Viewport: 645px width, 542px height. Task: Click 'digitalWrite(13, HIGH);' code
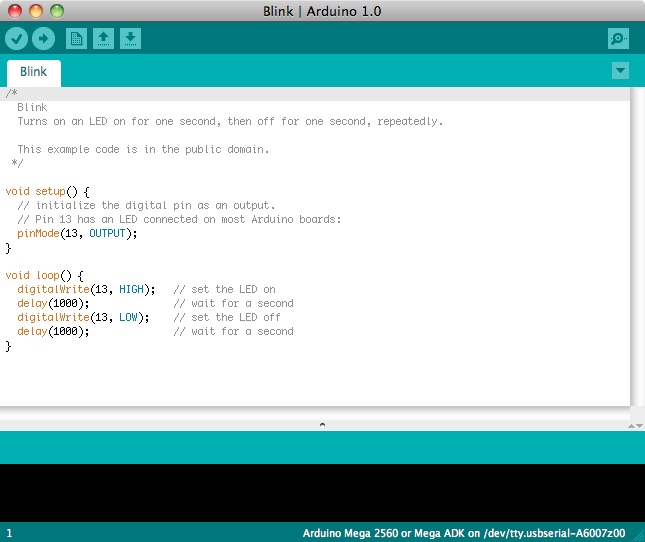point(86,290)
